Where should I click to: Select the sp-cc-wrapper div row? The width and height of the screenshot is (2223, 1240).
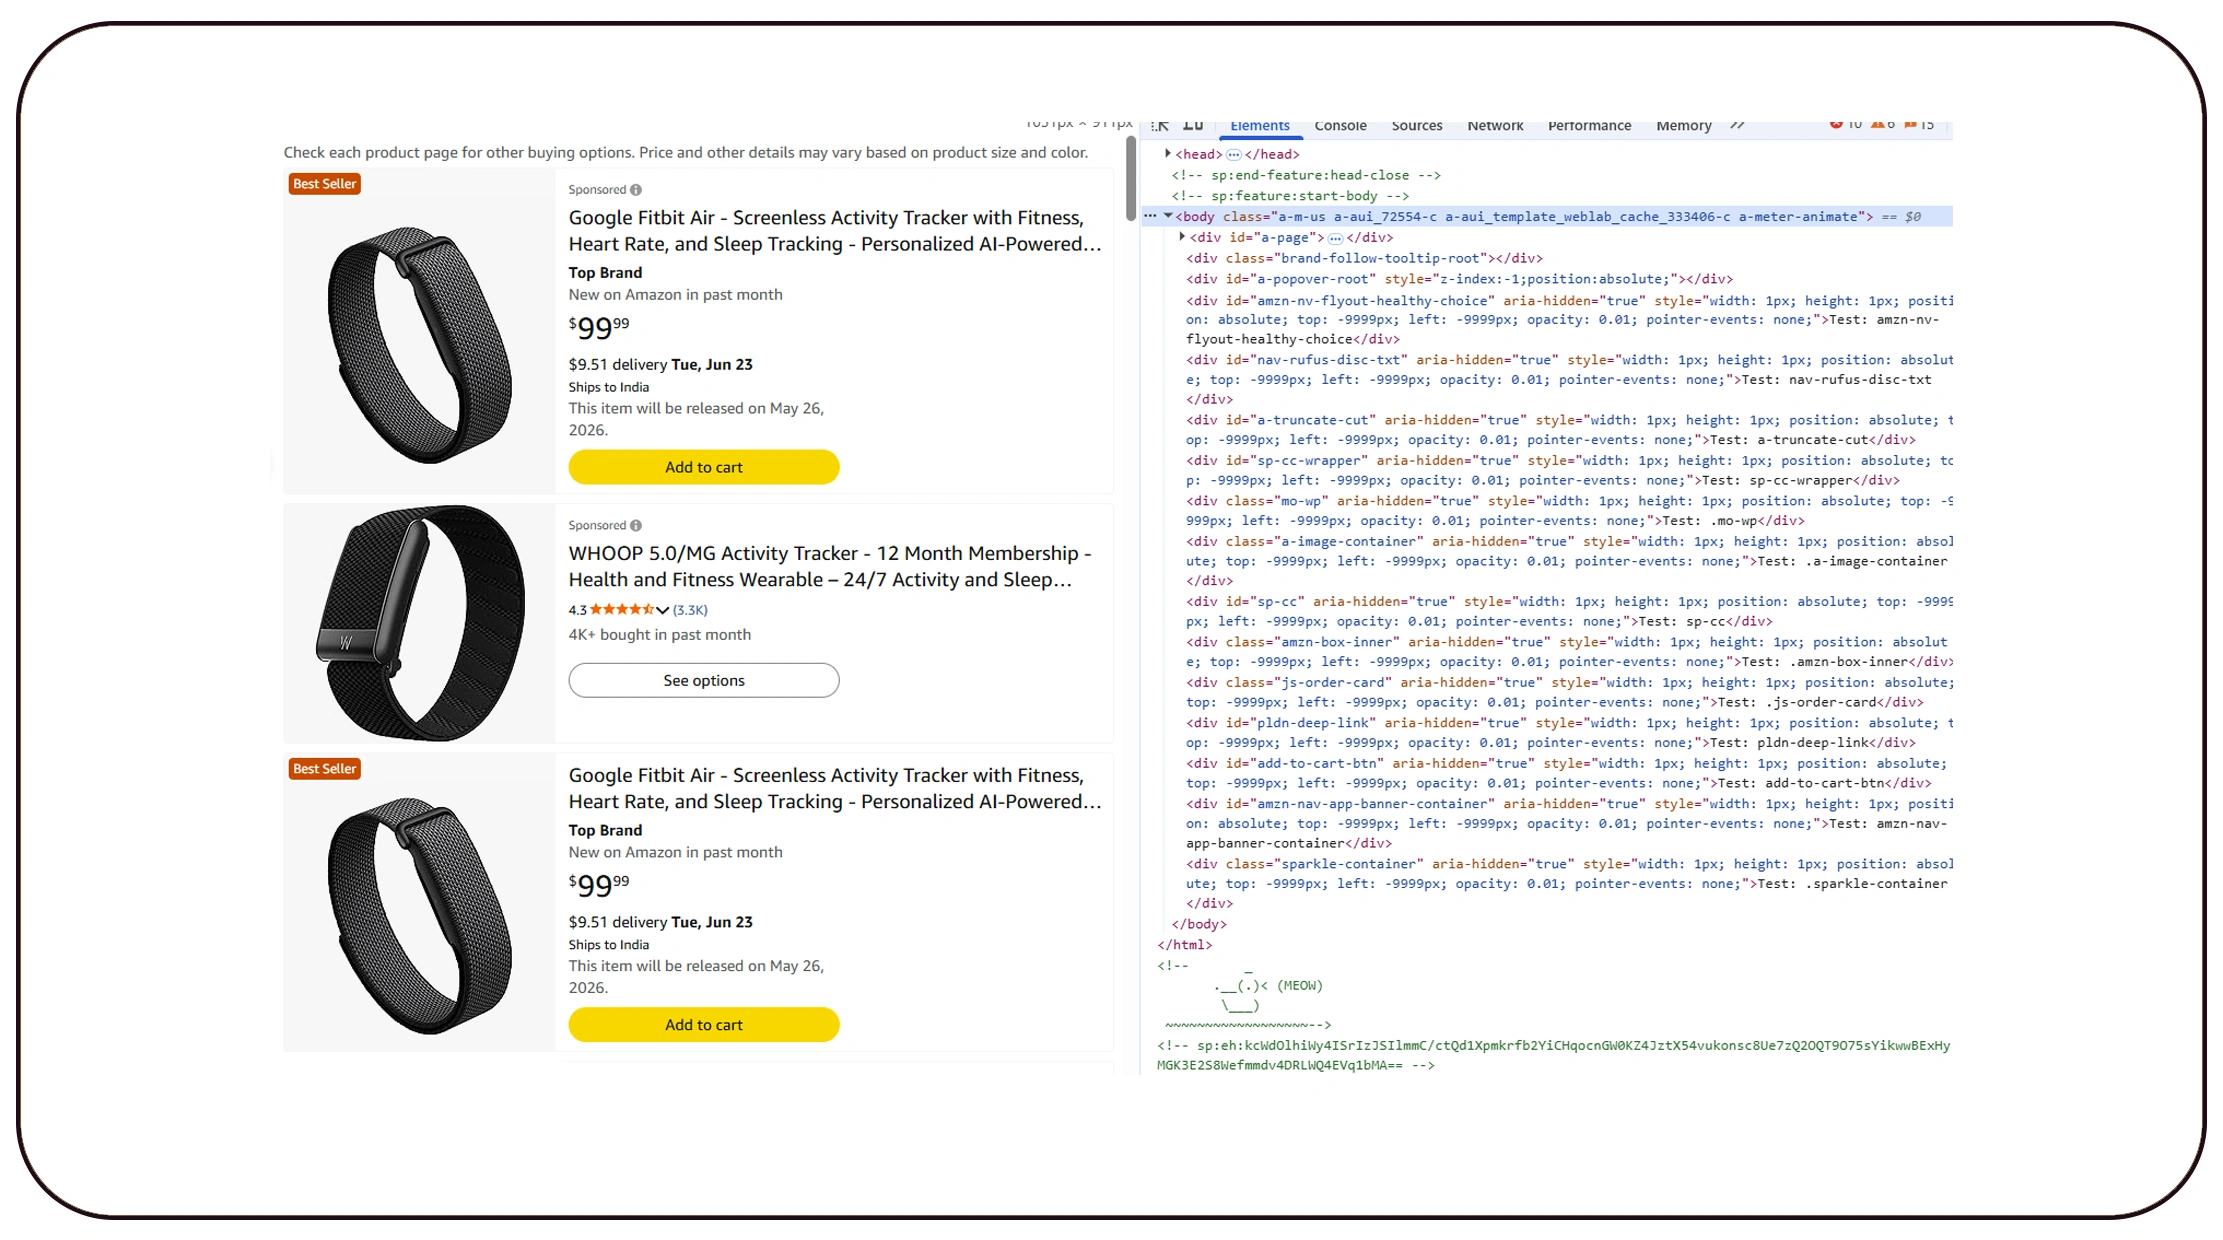pyautogui.click(x=1569, y=471)
